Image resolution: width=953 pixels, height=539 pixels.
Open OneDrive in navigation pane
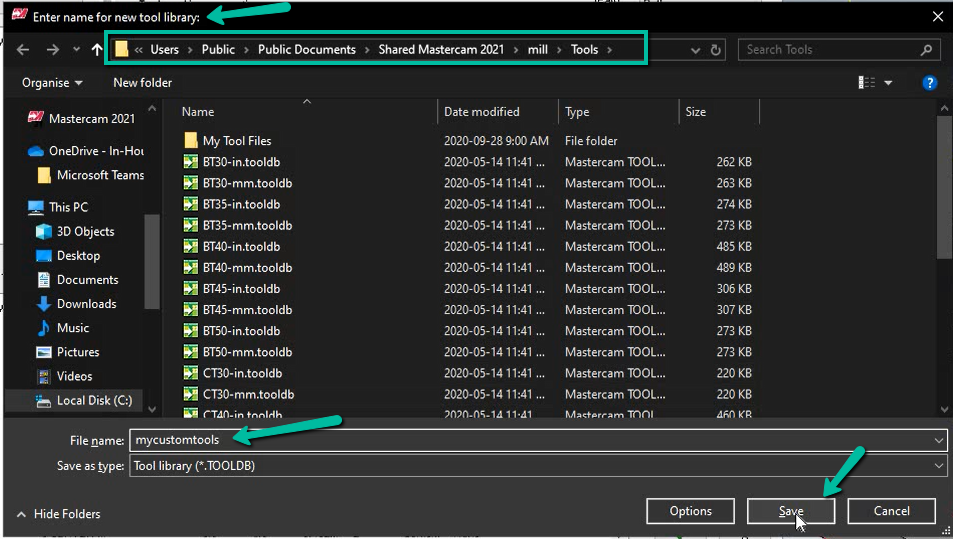coord(86,151)
